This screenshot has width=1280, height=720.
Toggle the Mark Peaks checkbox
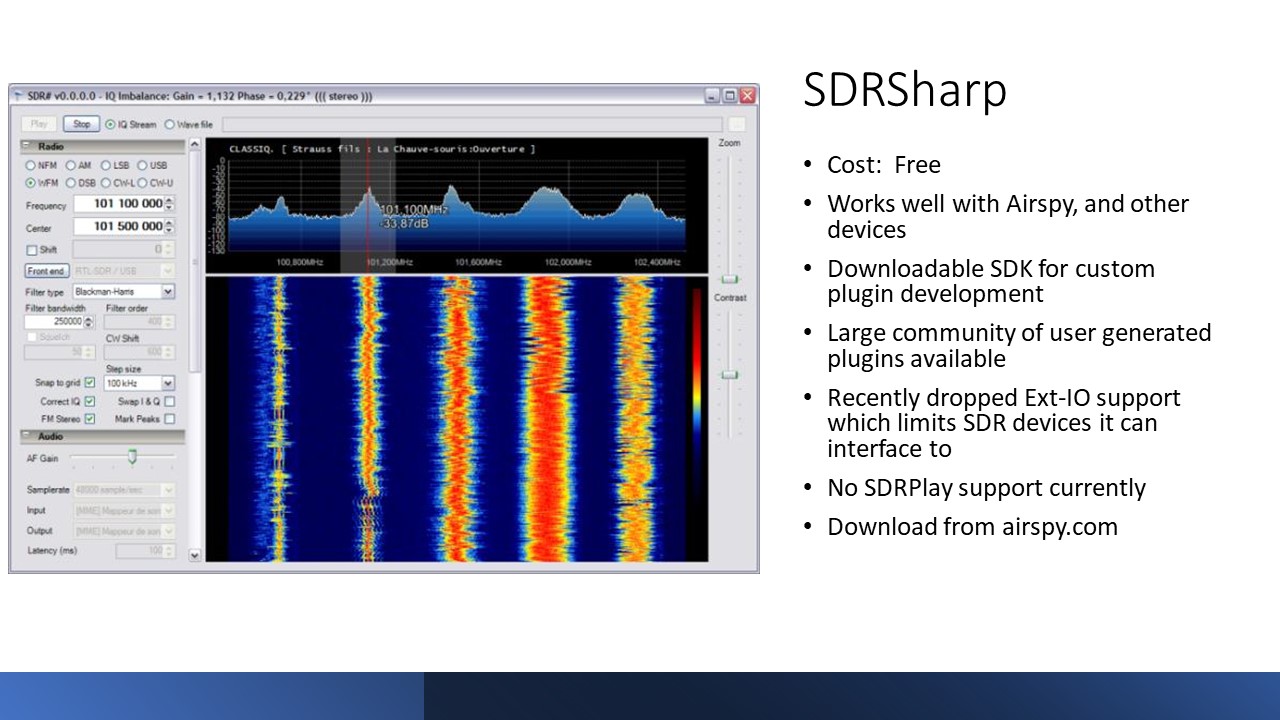[169, 419]
